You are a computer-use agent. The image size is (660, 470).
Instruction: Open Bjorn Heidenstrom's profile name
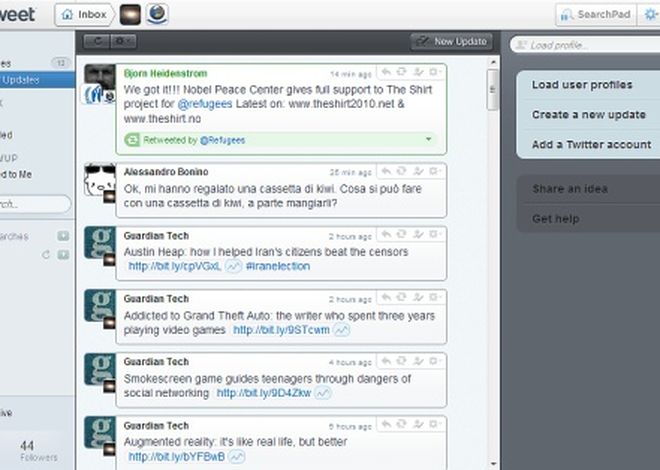(165, 74)
